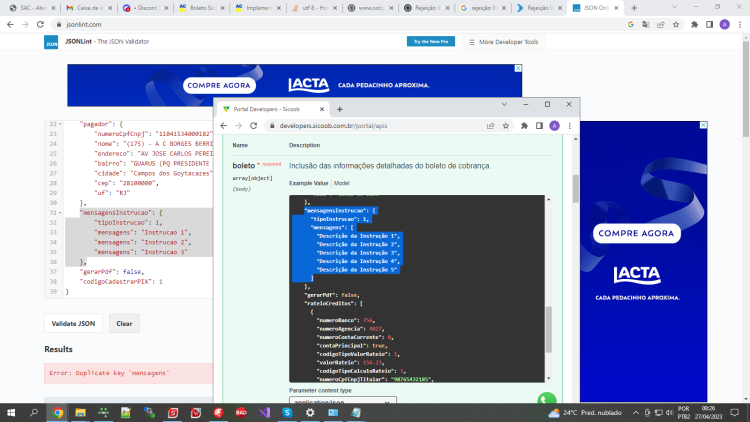Screen dimensions: 750x422
Task: Close the Lacta sidebar ad
Action: point(703,125)
